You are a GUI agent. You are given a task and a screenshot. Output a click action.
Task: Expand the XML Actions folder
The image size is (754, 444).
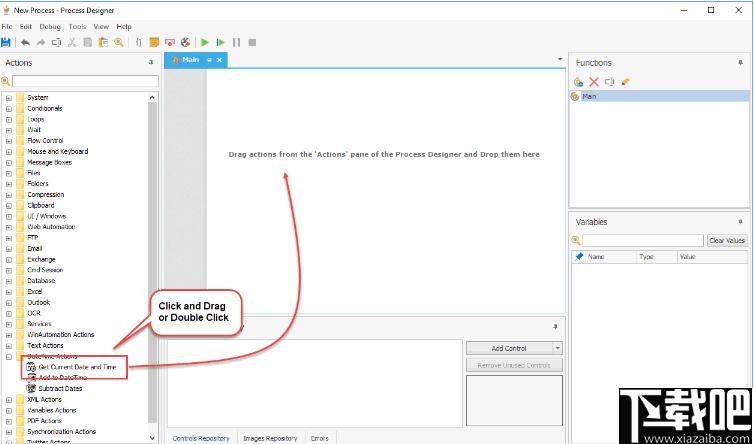point(9,400)
